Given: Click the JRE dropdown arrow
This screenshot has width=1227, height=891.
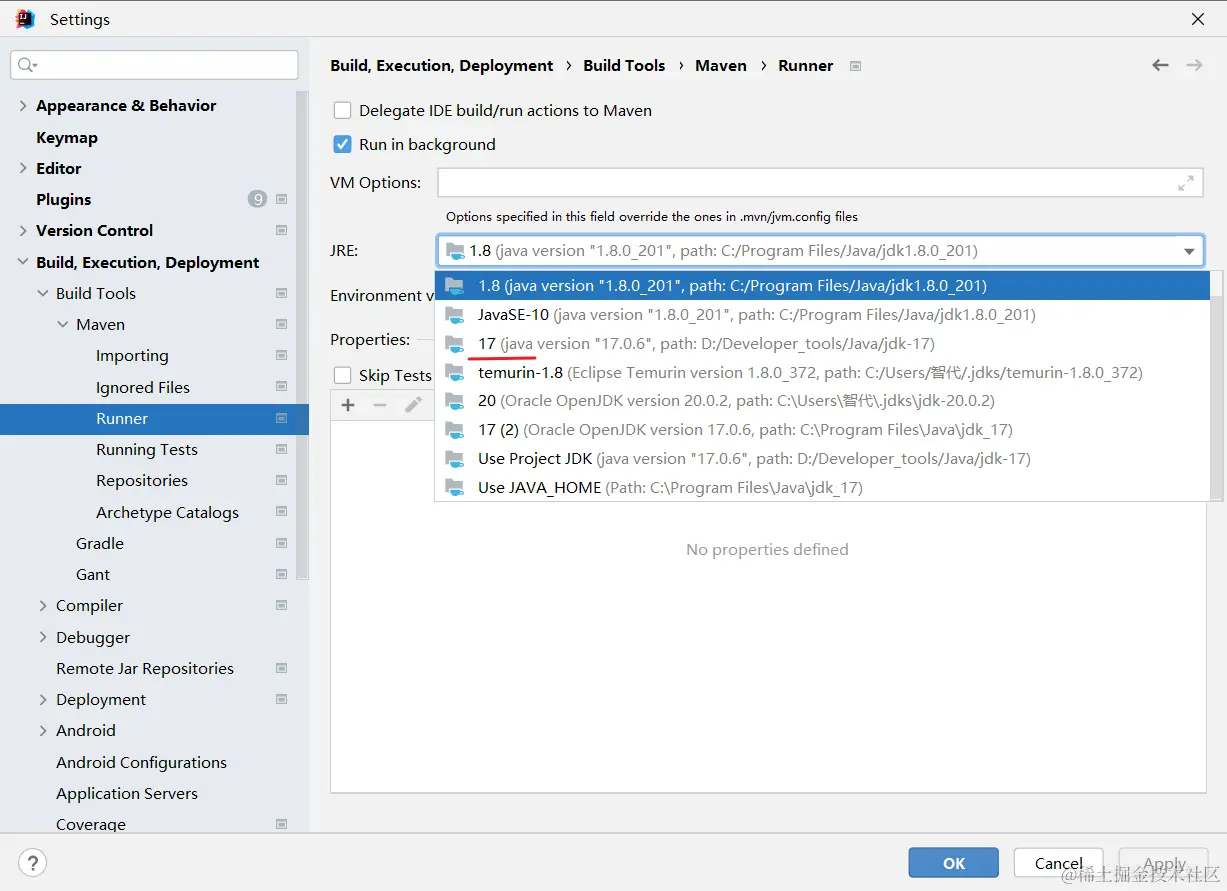Looking at the screenshot, I should 1189,251.
